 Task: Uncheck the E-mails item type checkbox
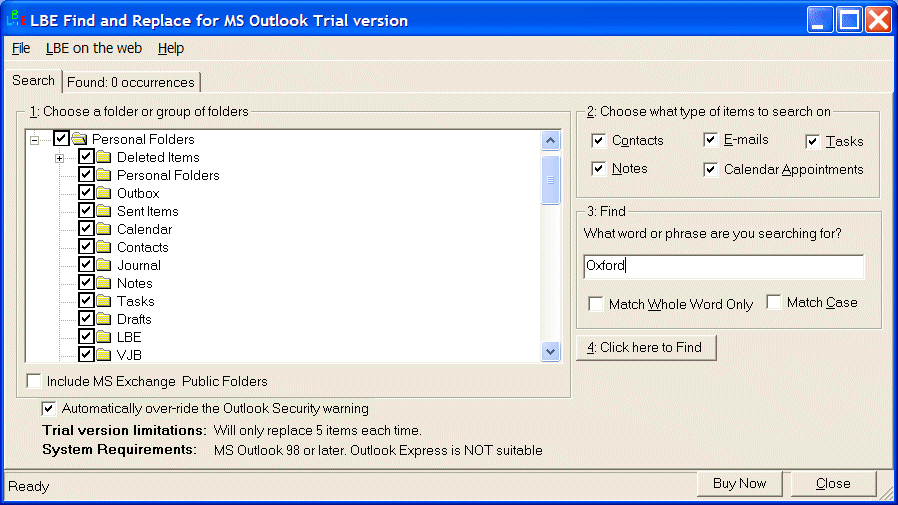coord(711,140)
